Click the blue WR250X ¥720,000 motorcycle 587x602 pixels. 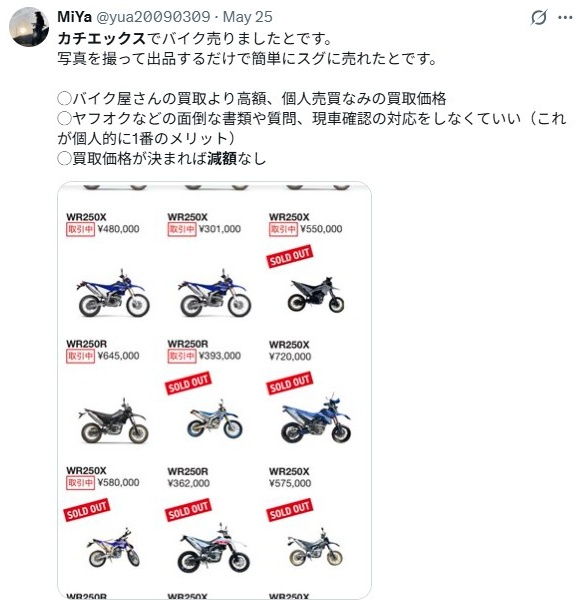point(316,418)
